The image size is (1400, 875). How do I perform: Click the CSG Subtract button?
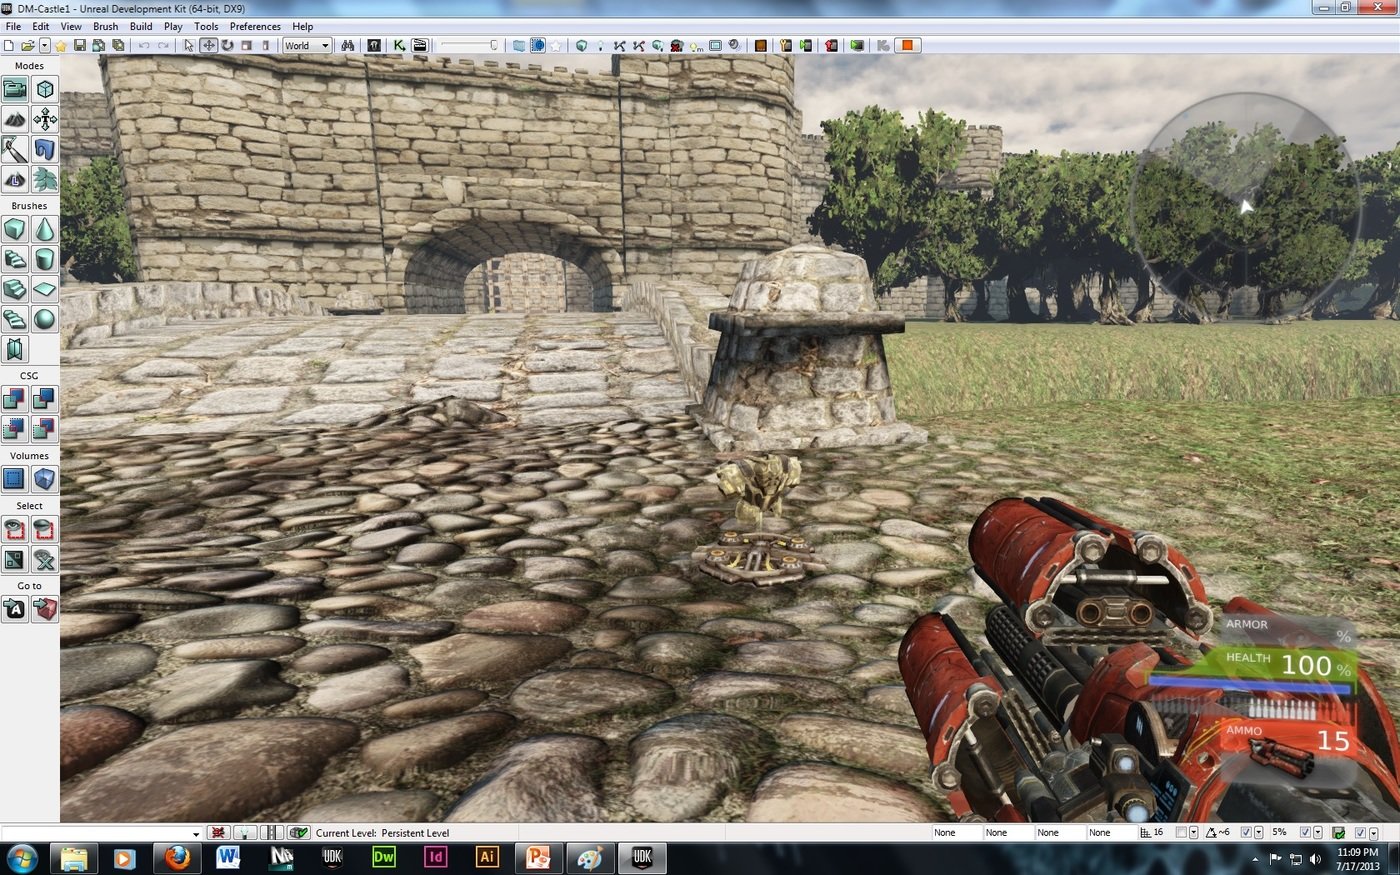coord(45,400)
